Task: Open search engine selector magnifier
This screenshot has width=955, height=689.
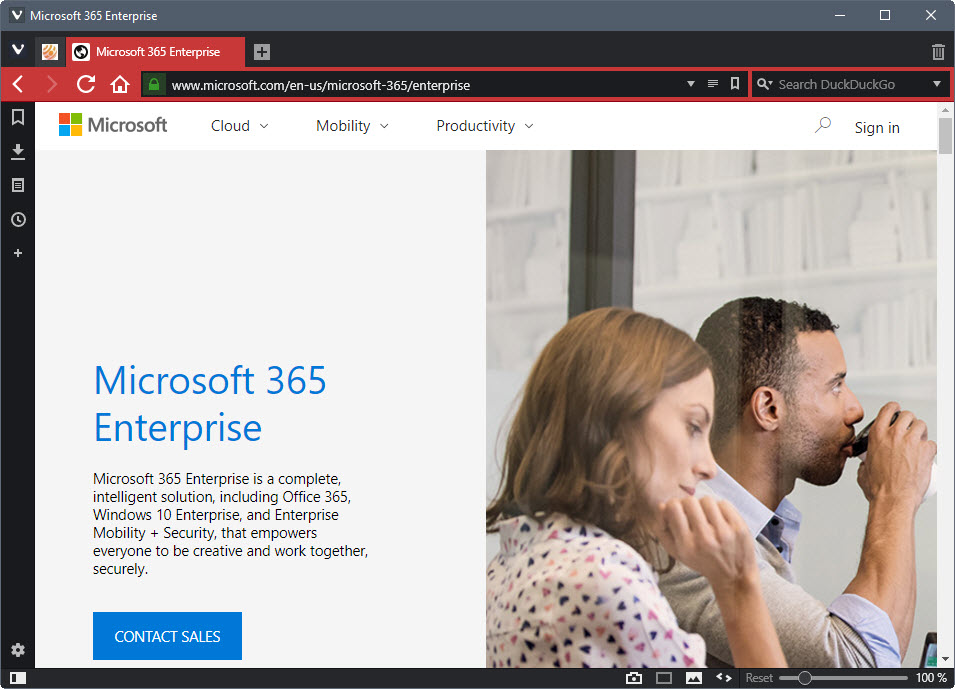Action: point(764,84)
